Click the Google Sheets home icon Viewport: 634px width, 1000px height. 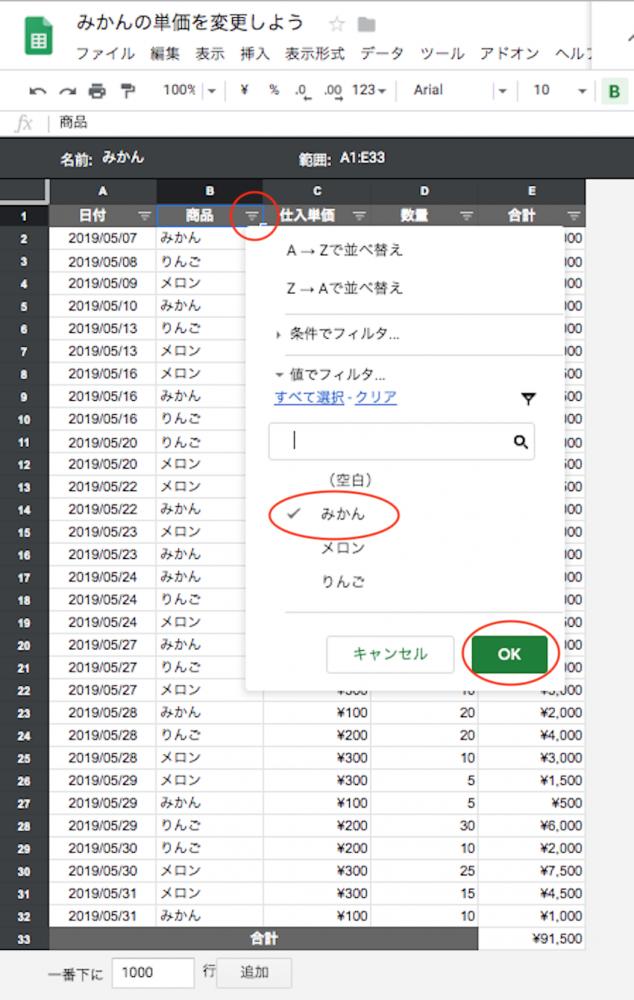(38, 37)
